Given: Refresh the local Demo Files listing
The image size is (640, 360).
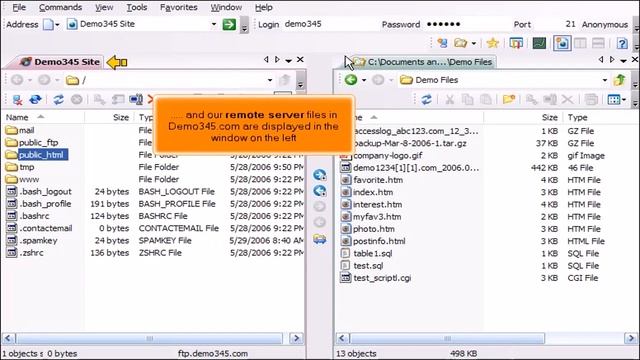Looking at the screenshot, I should (426, 99).
